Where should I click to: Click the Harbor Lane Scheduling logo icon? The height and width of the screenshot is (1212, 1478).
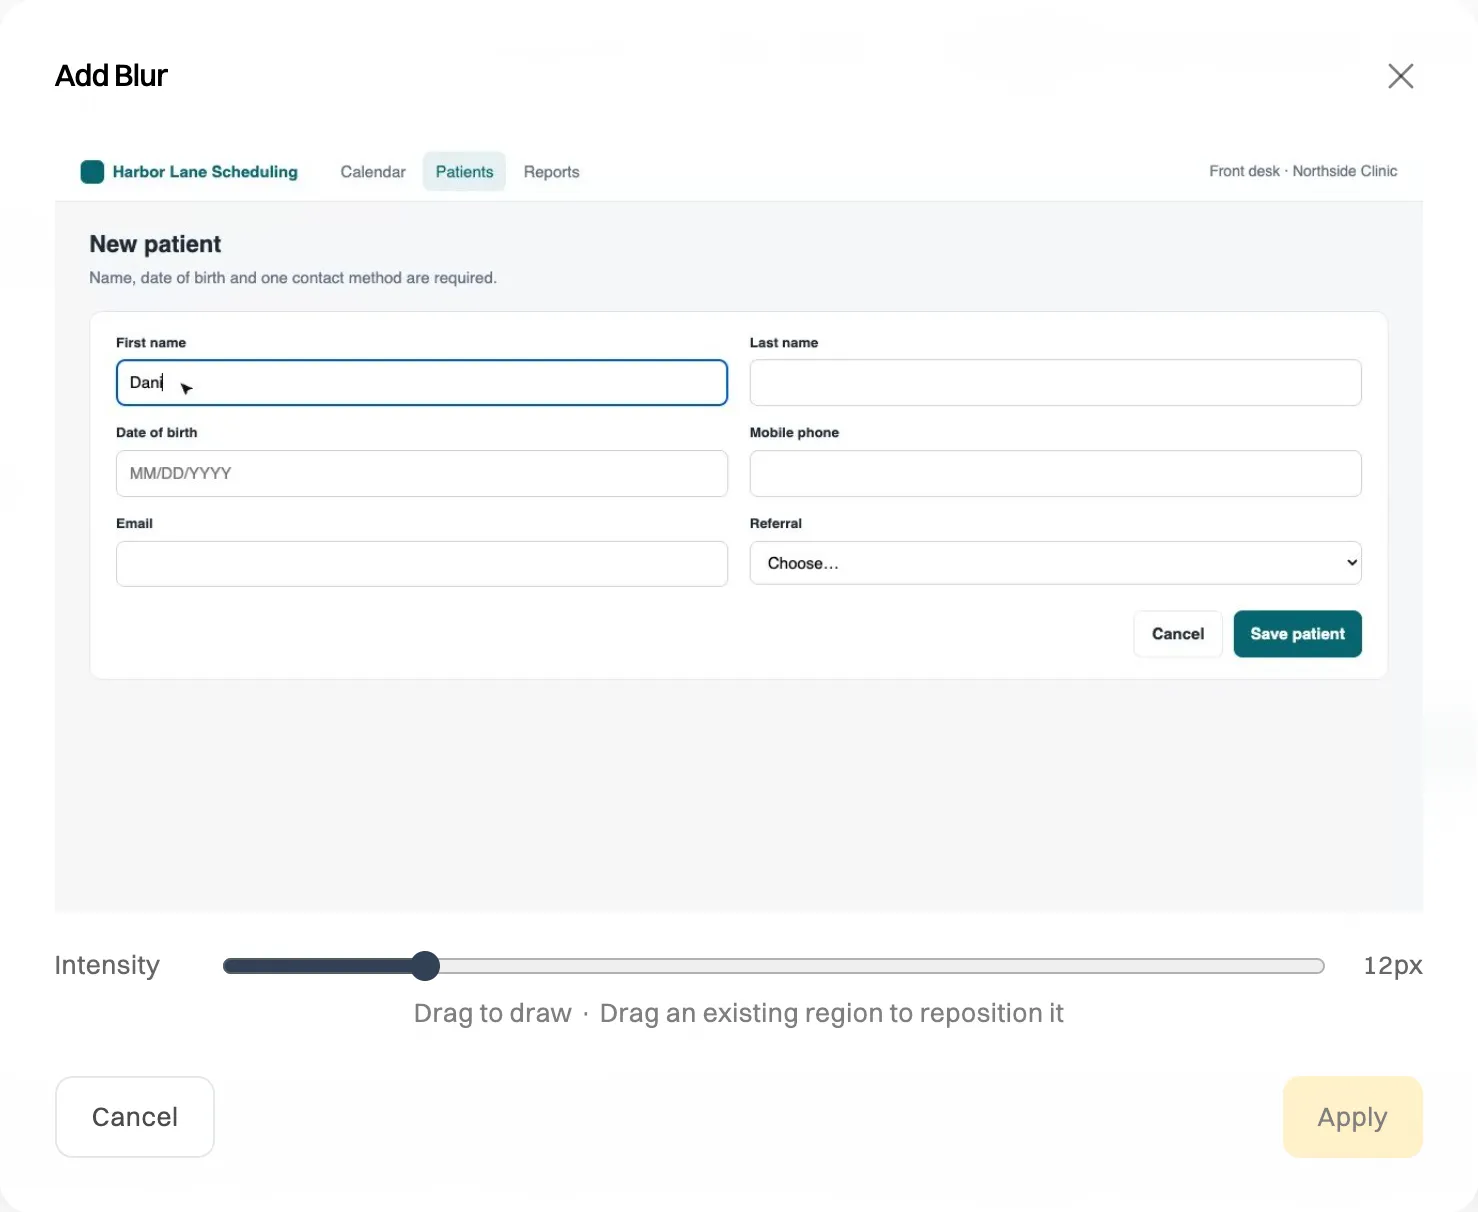click(92, 172)
